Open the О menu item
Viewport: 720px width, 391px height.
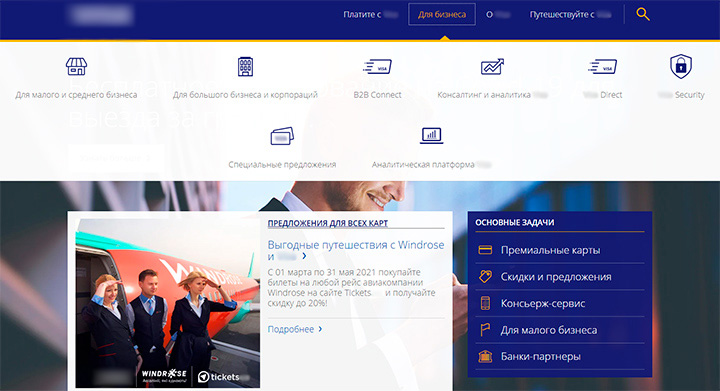(x=498, y=15)
